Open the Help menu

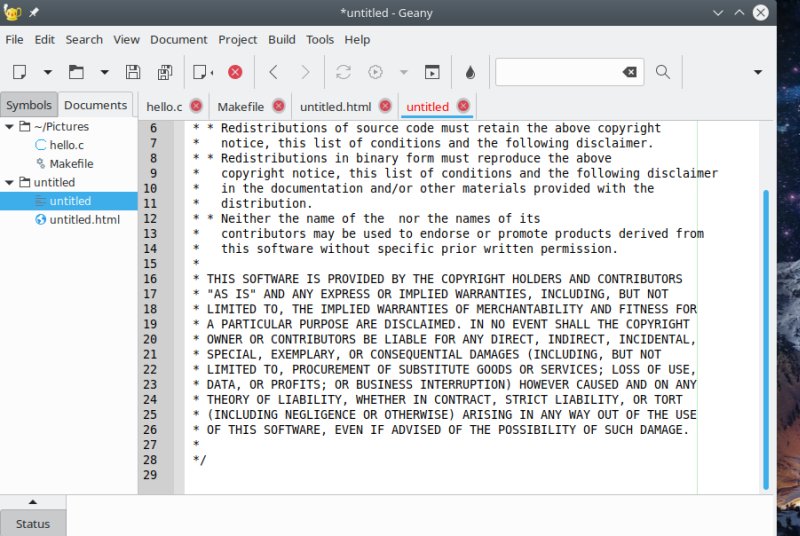(357, 39)
